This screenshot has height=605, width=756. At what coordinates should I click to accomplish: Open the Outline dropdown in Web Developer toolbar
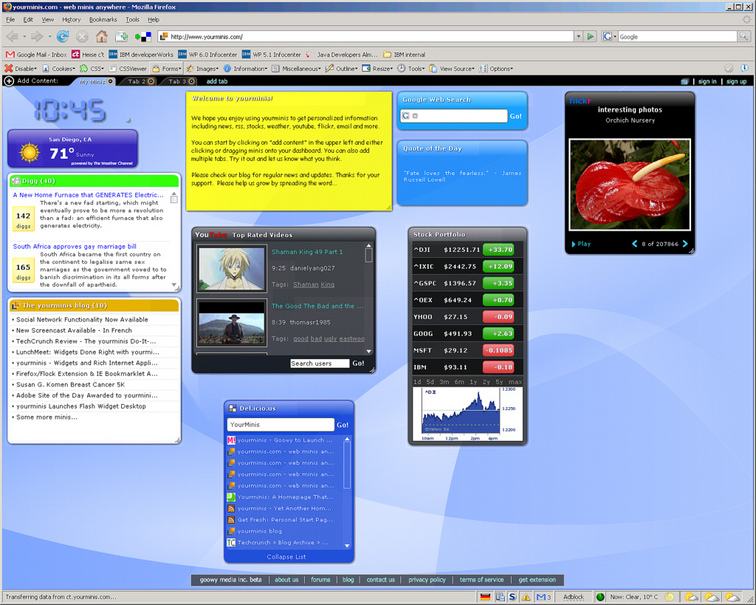(341, 68)
